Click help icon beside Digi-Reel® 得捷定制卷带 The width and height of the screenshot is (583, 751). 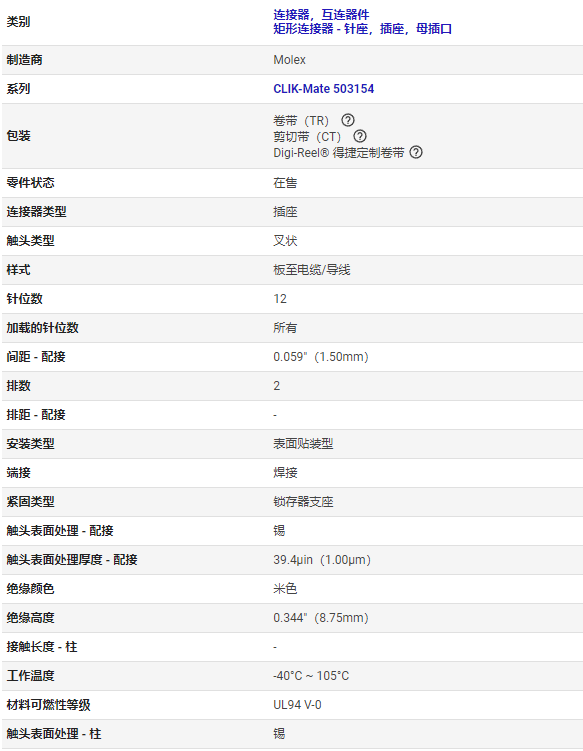416,152
